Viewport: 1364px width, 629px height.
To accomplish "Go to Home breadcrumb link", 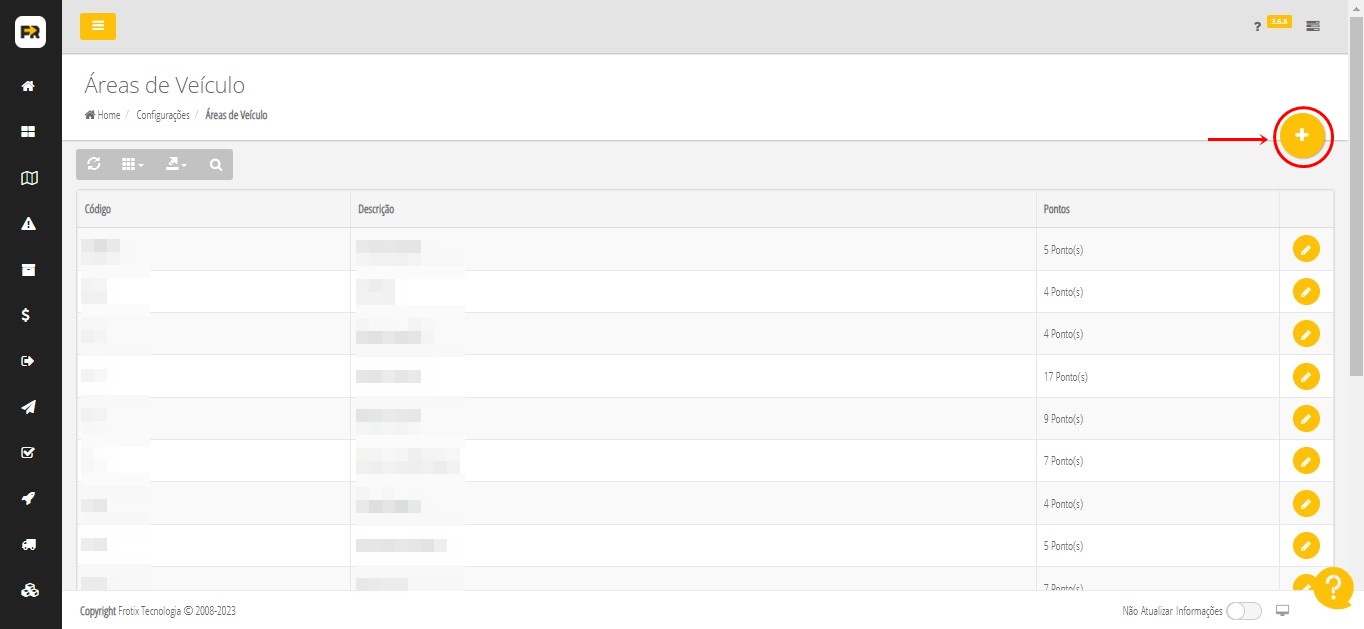I will click(103, 115).
